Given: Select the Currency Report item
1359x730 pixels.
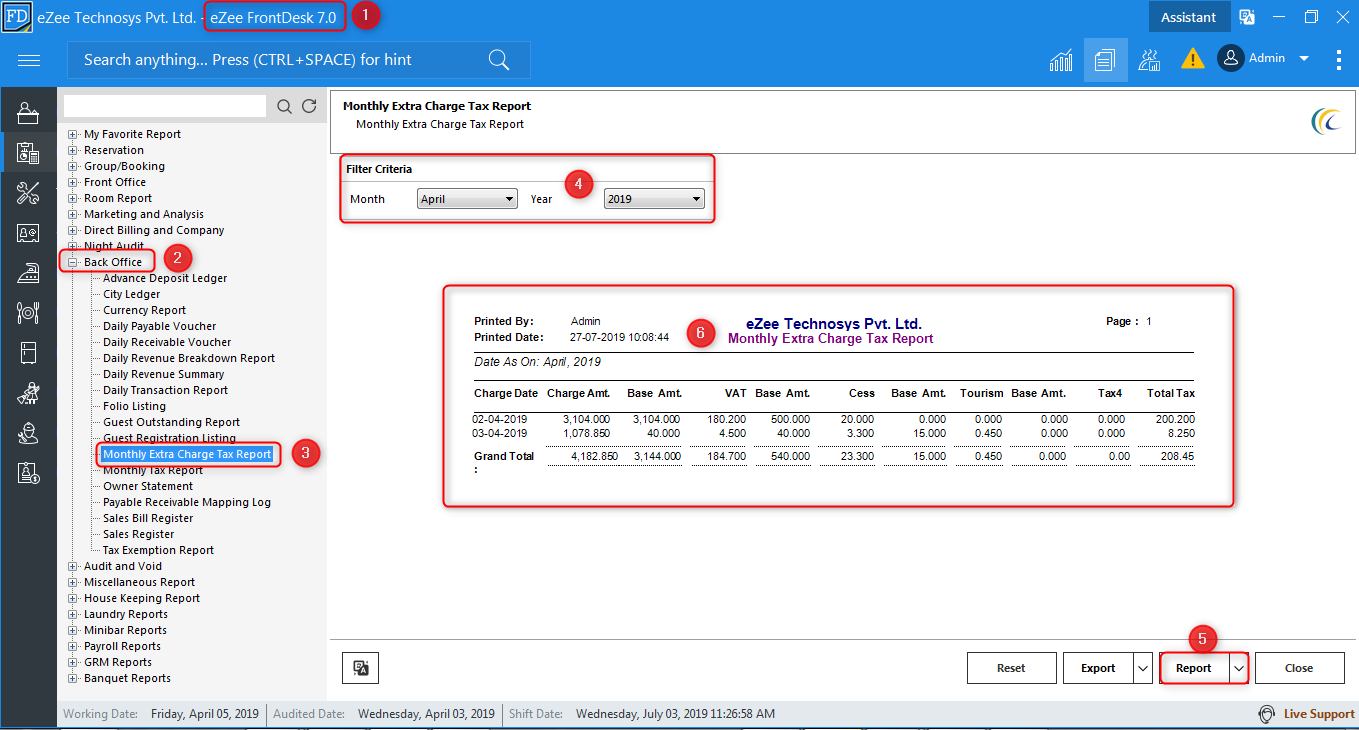Looking at the screenshot, I should [x=144, y=310].
